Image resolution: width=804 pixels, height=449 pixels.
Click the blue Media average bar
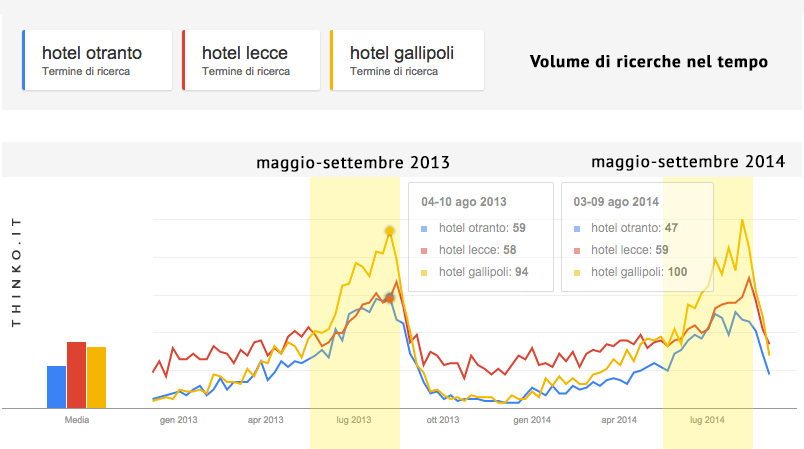point(57,386)
